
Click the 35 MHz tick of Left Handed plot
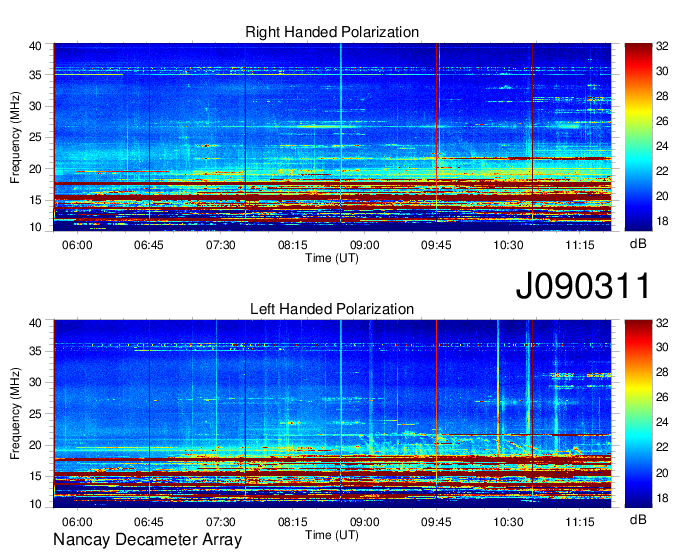pyautogui.click(x=35, y=351)
